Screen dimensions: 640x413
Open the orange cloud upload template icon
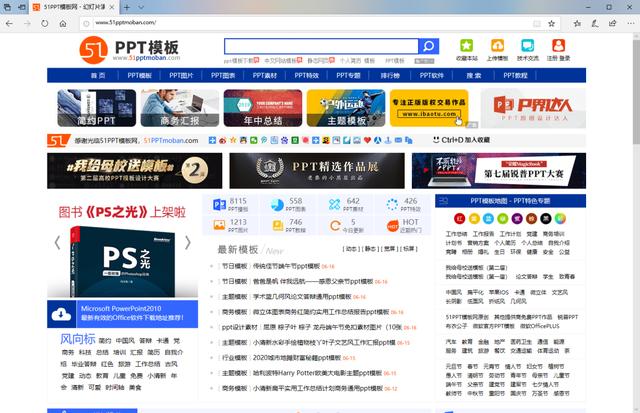click(497, 45)
